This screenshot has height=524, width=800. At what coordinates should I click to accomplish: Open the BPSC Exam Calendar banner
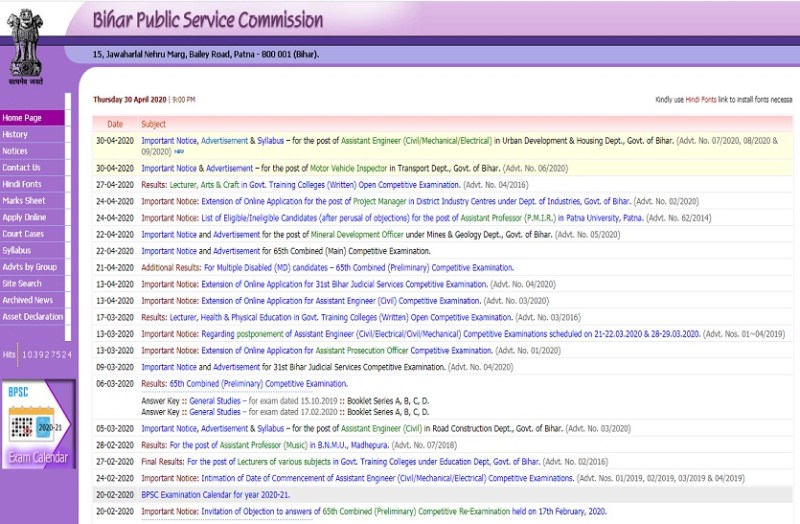pos(36,425)
